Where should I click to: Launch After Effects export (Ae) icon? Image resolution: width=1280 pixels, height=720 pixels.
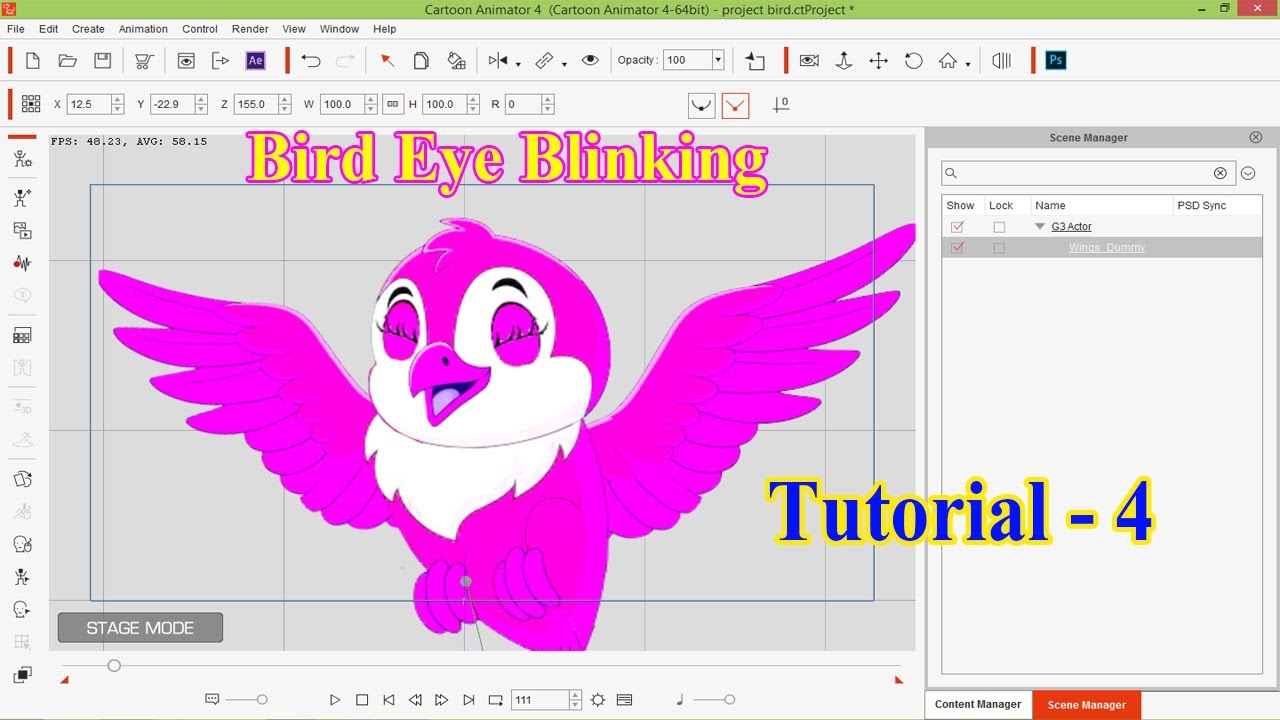[x=255, y=61]
